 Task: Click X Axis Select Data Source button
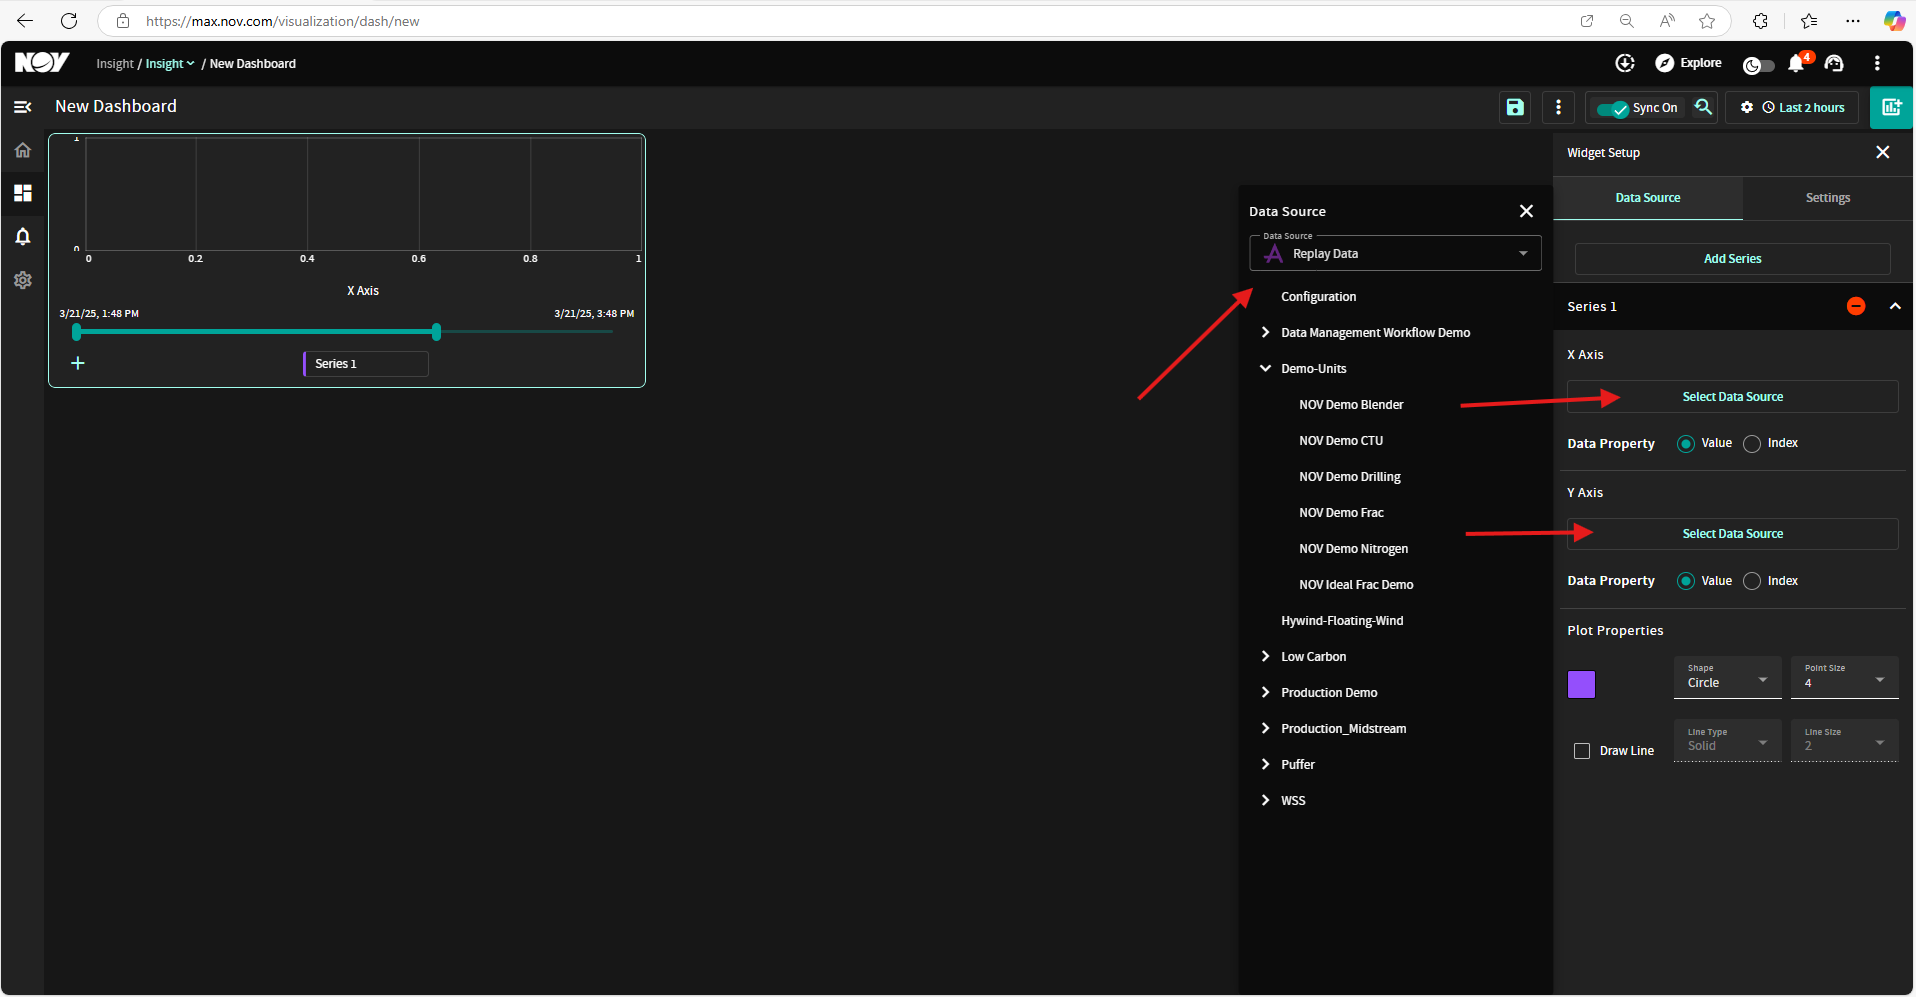(x=1732, y=396)
